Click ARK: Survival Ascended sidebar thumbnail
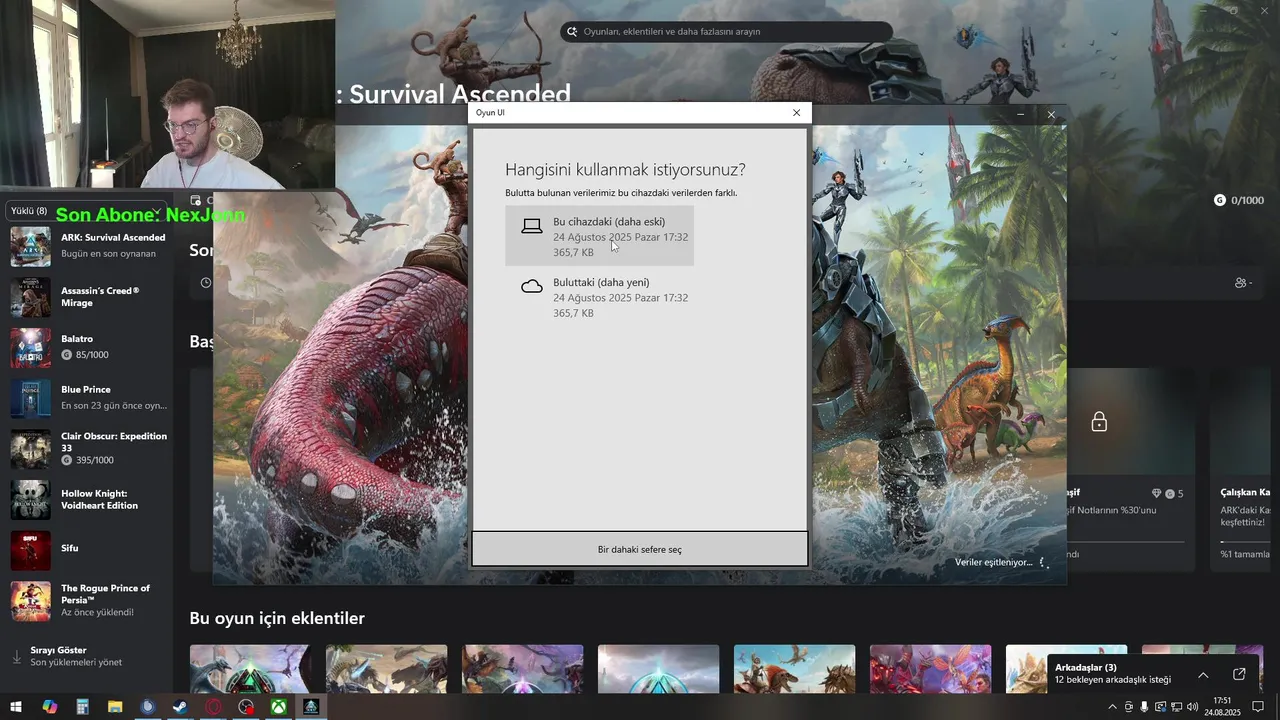1280x720 pixels. pos(31,246)
